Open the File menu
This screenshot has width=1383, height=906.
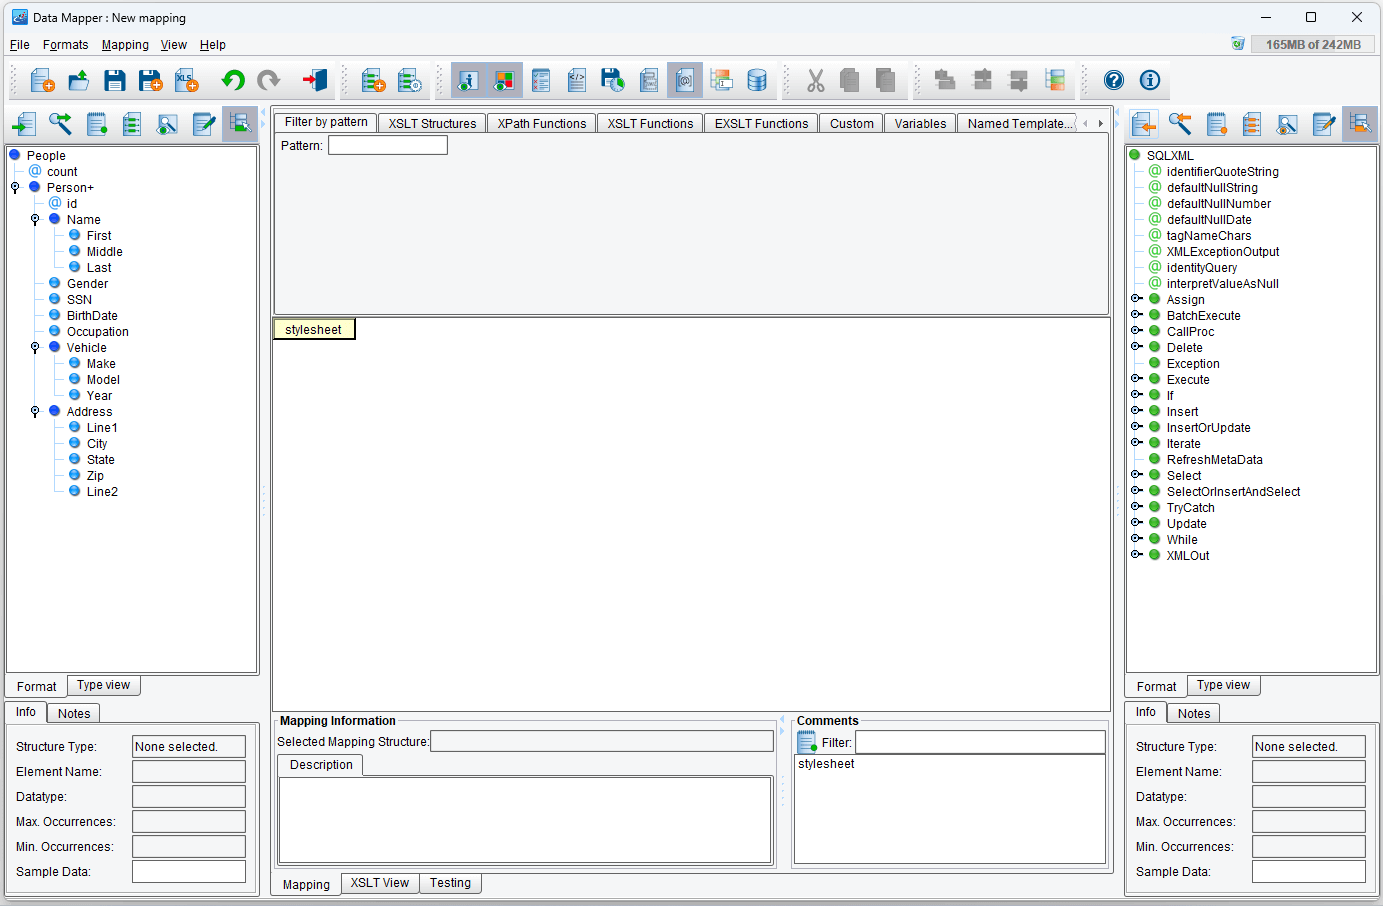19,45
